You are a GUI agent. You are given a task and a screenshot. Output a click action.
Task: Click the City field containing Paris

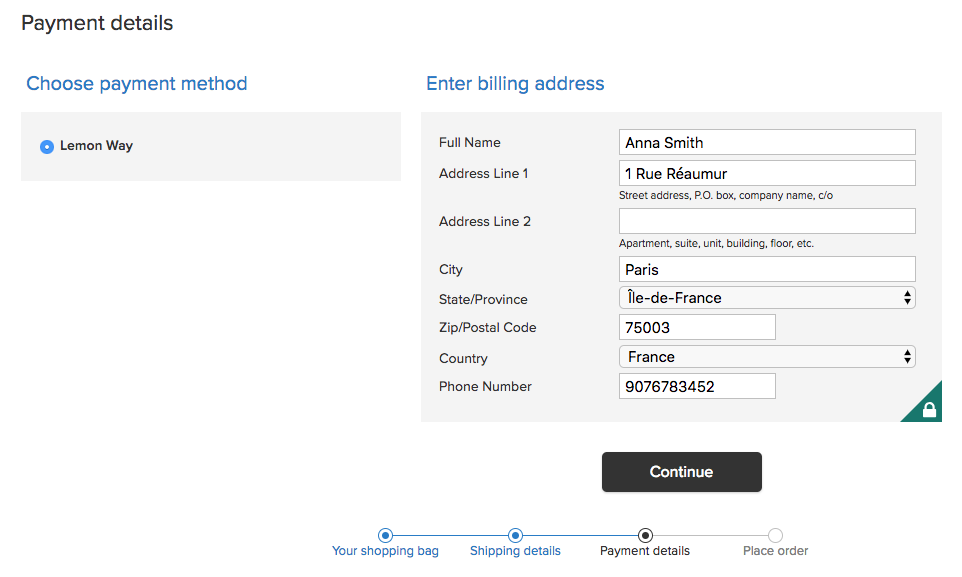(x=767, y=269)
